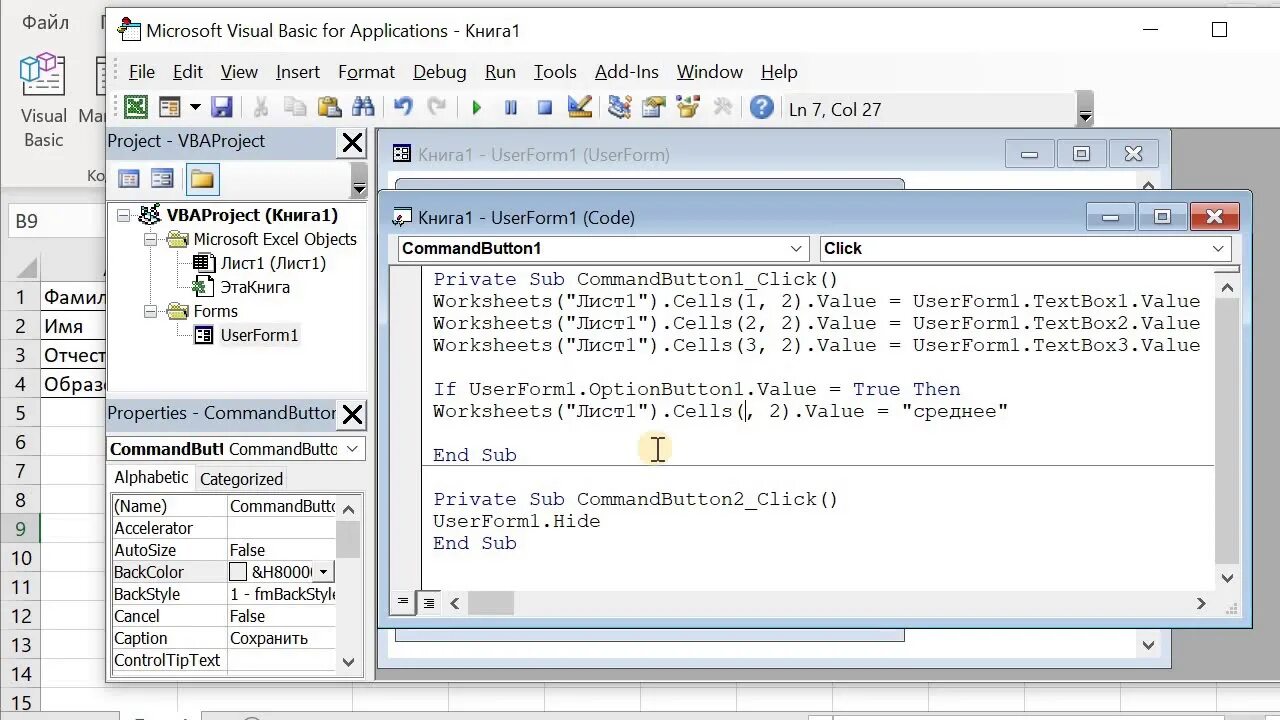Click View Code icon in Project panel
Viewport: 1280px width, 720px height.
[129, 179]
